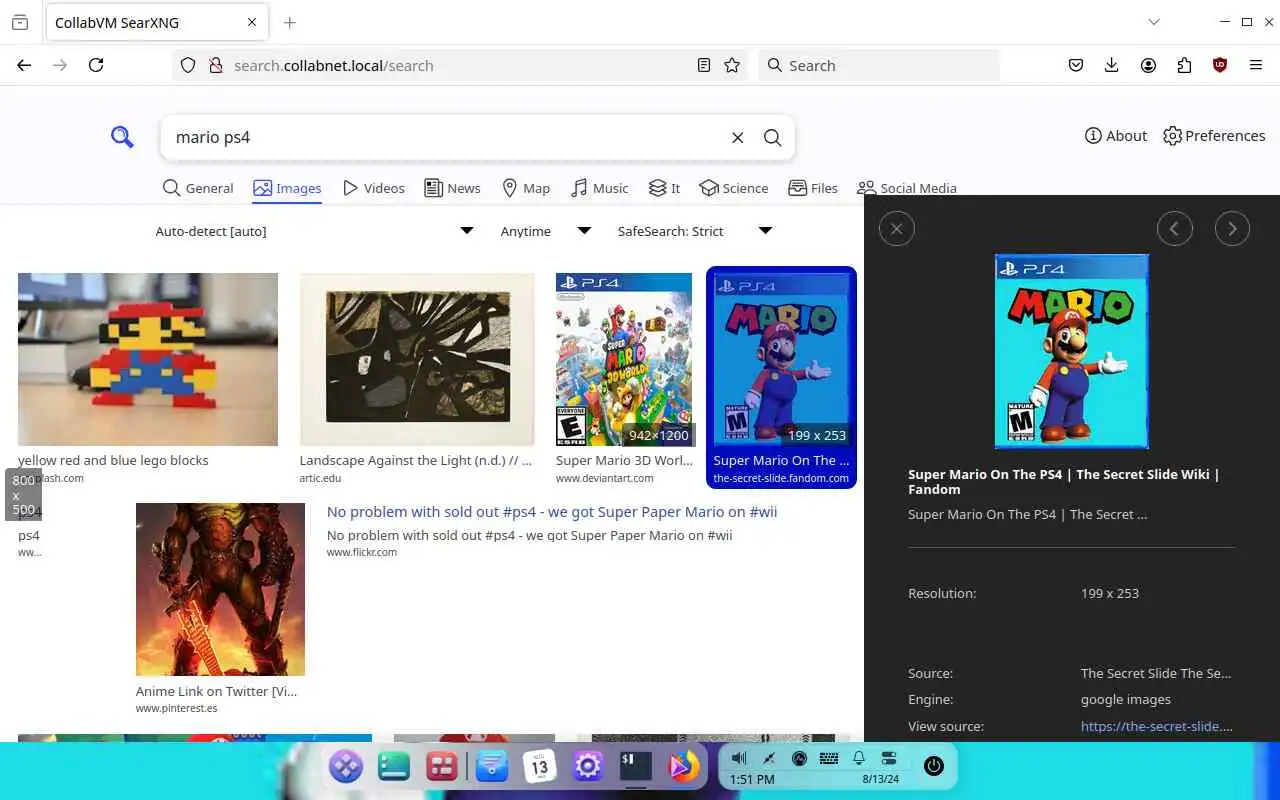The height and width of the screenshot is (800, 1280).
Task: Open the Pocket save icon
Action: [x=1076, y=65]
